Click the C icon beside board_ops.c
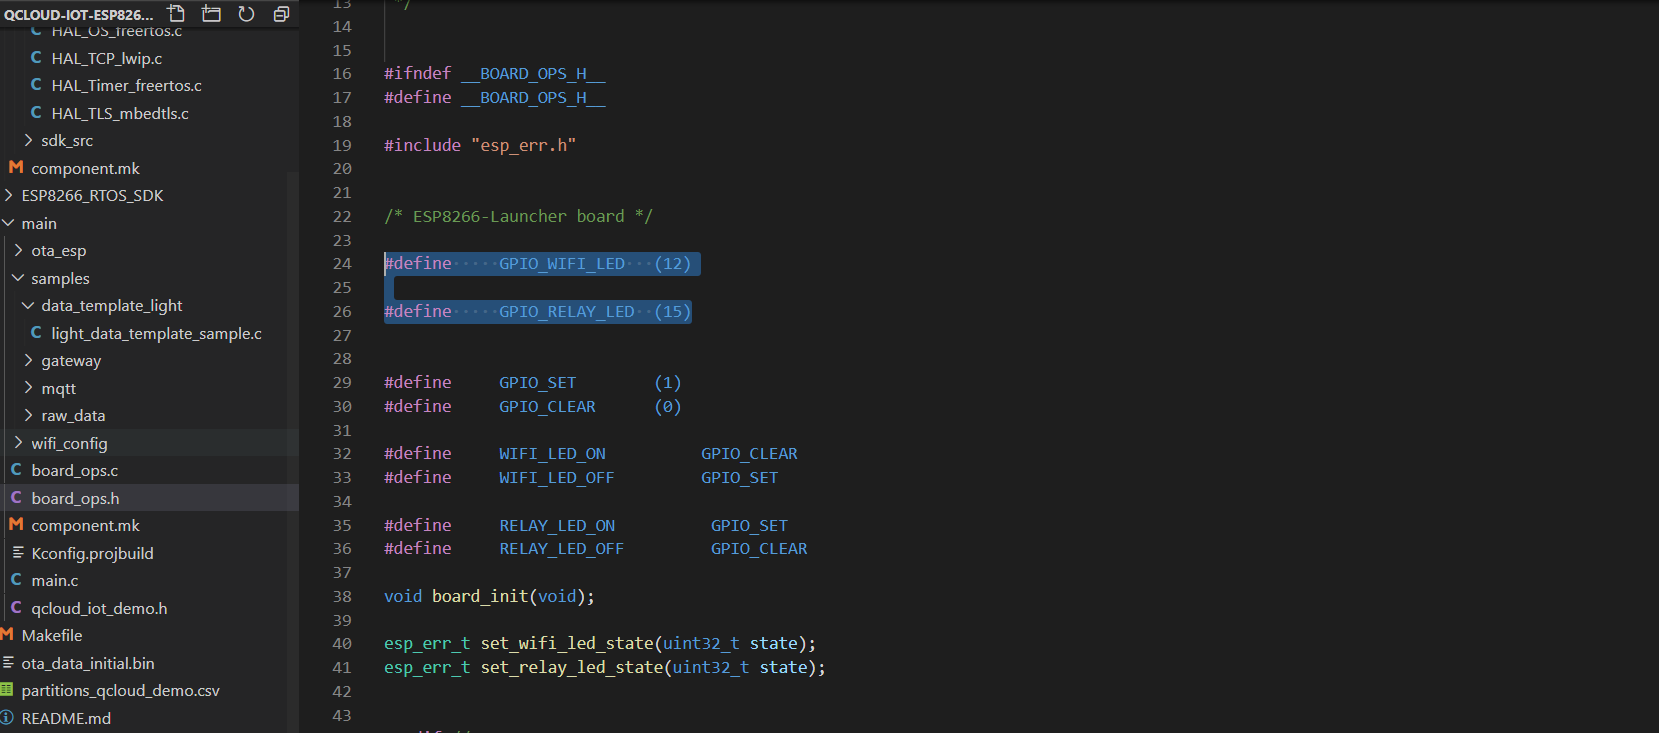 pos(16,470)
